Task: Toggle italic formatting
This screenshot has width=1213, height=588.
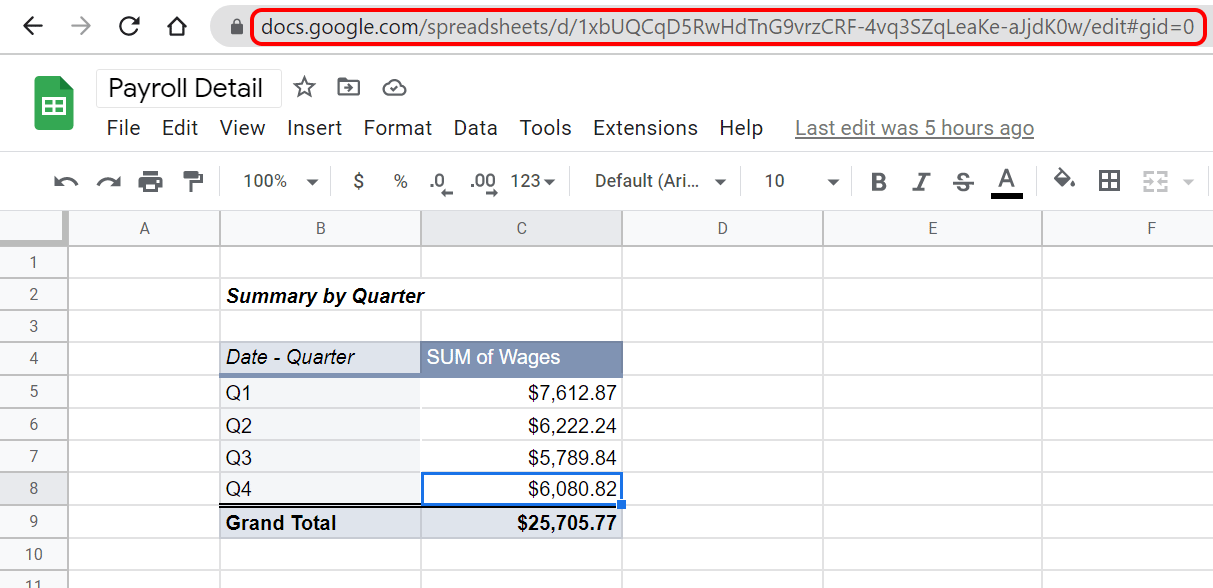Action: pyautogui.click(x=919, y=181)
